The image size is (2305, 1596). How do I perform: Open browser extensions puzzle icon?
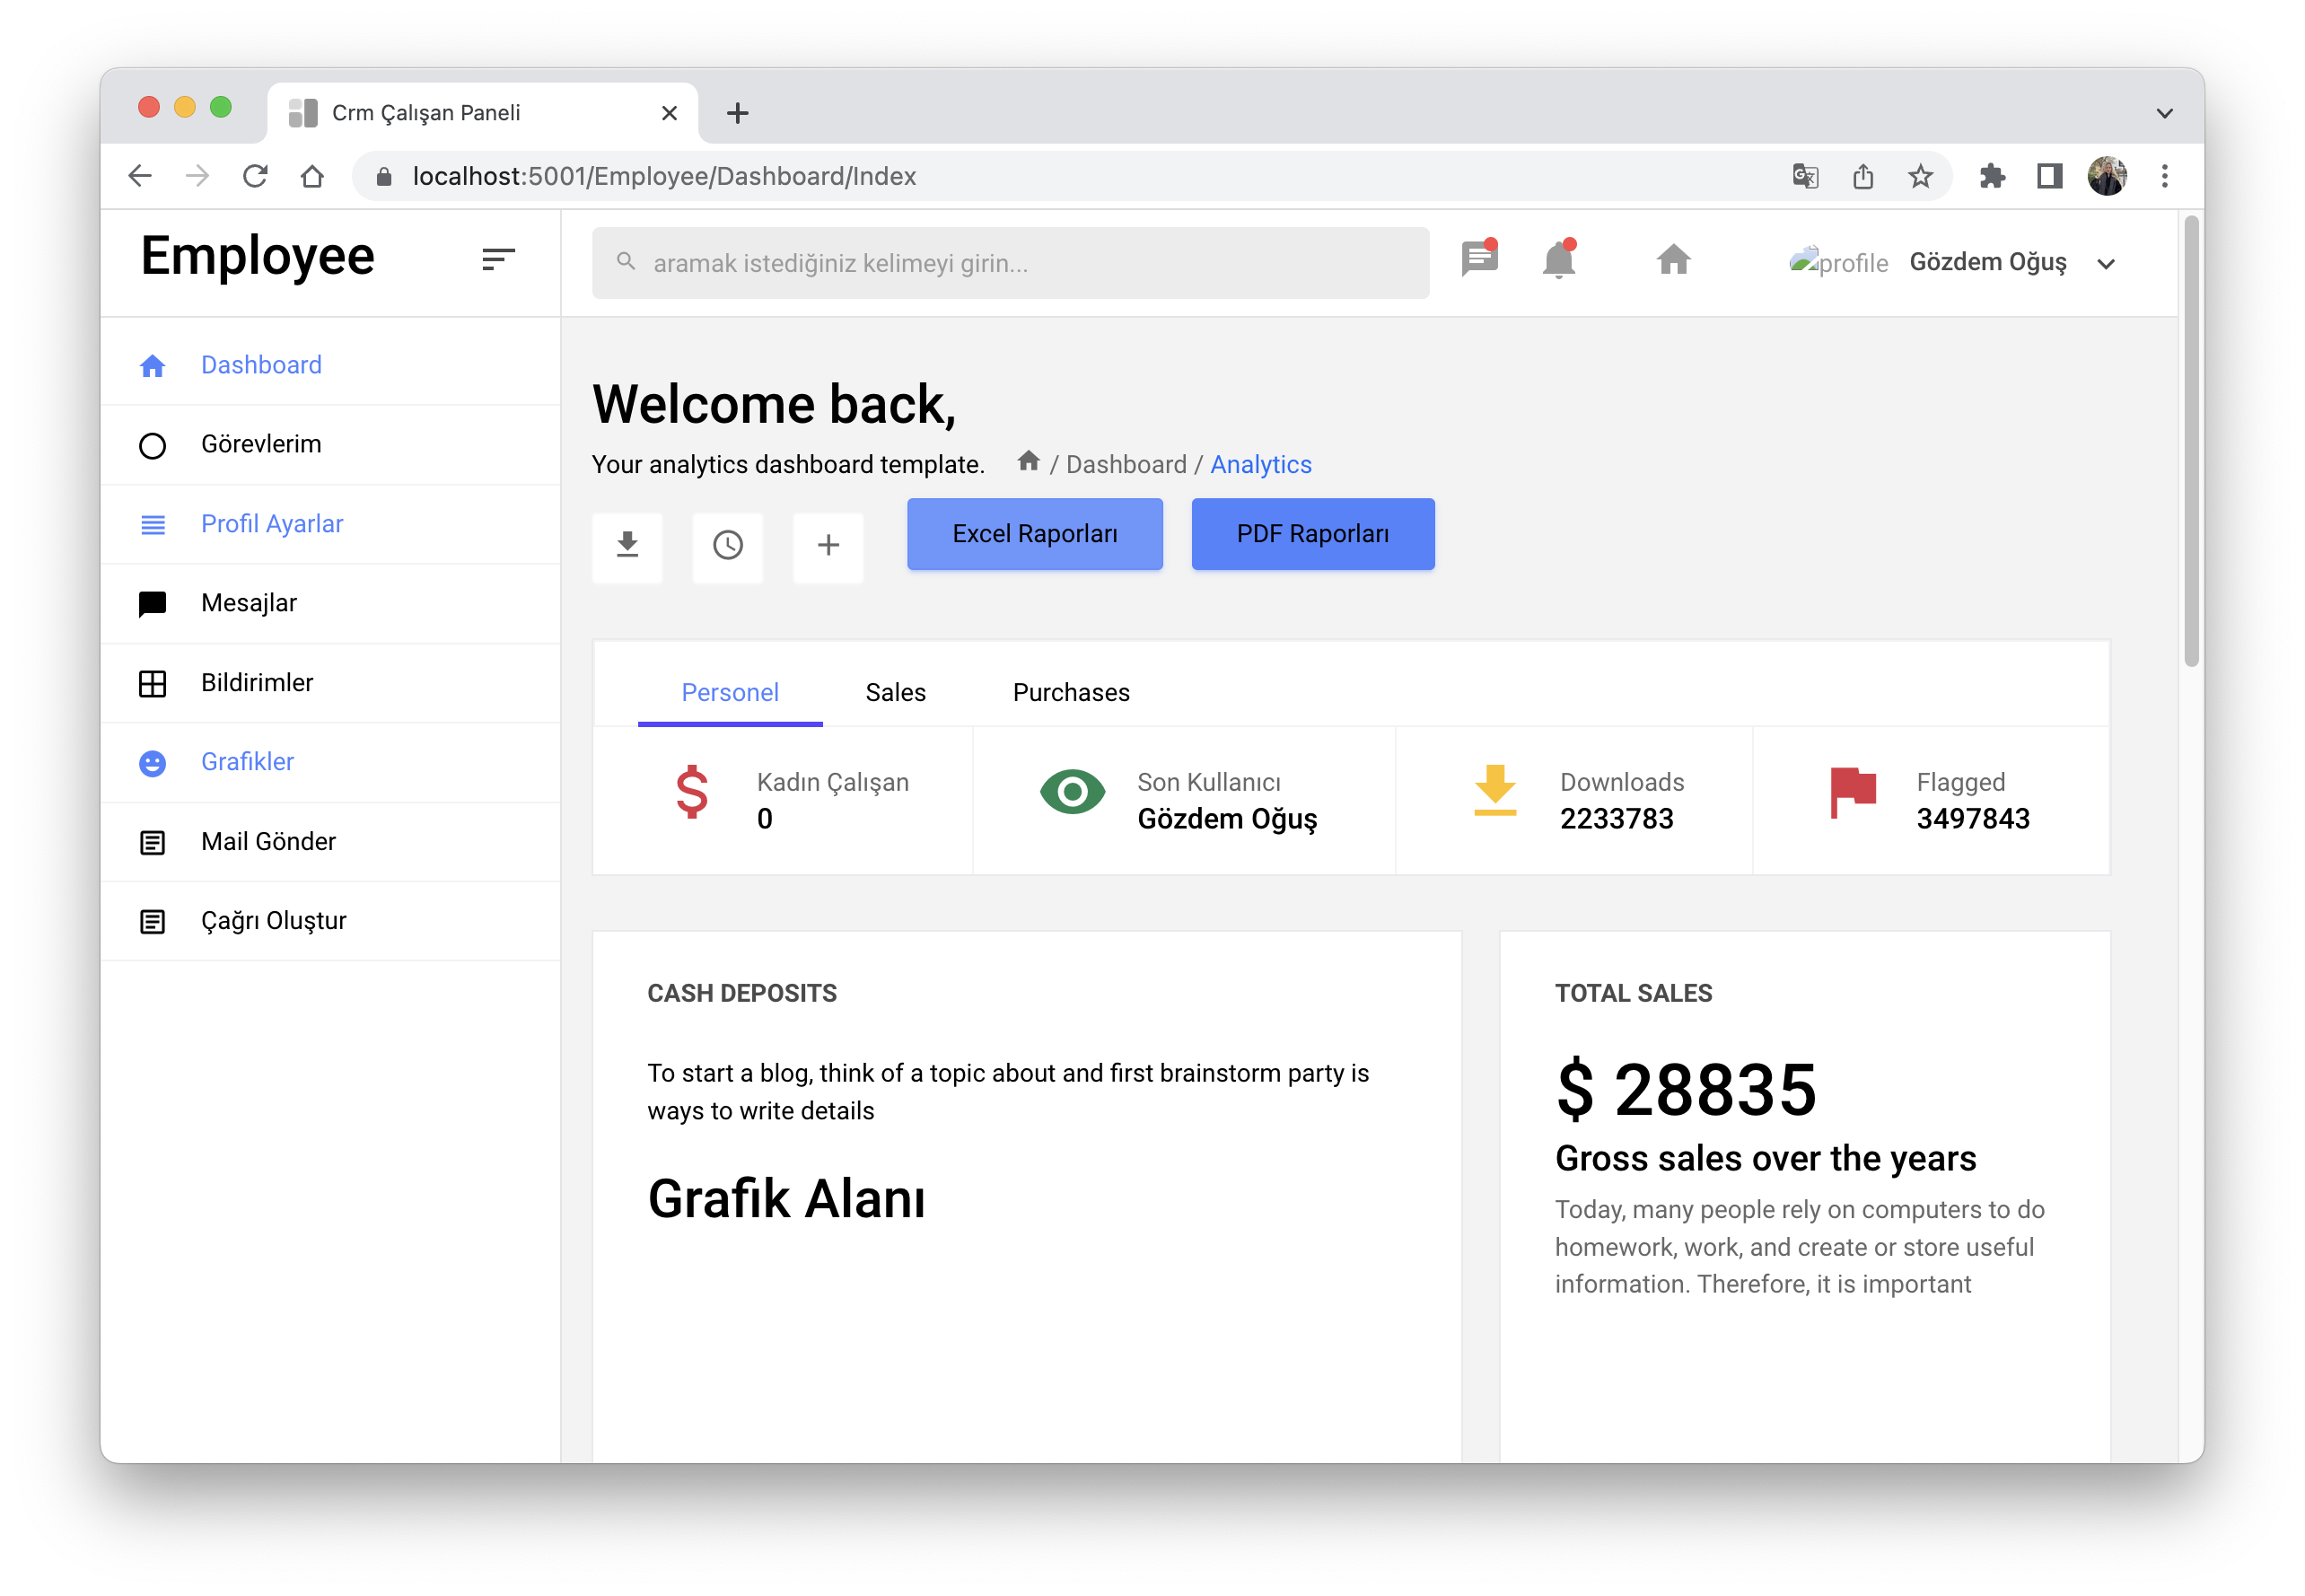click(x=1992, y=176)
